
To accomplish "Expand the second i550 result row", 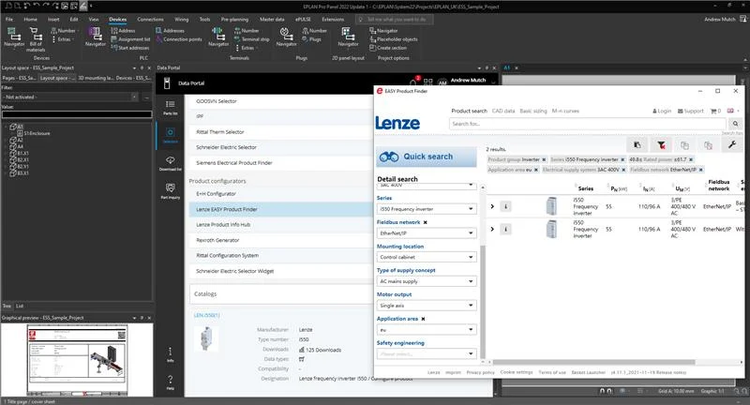I will pyautogui.click(x=492, y=229).
